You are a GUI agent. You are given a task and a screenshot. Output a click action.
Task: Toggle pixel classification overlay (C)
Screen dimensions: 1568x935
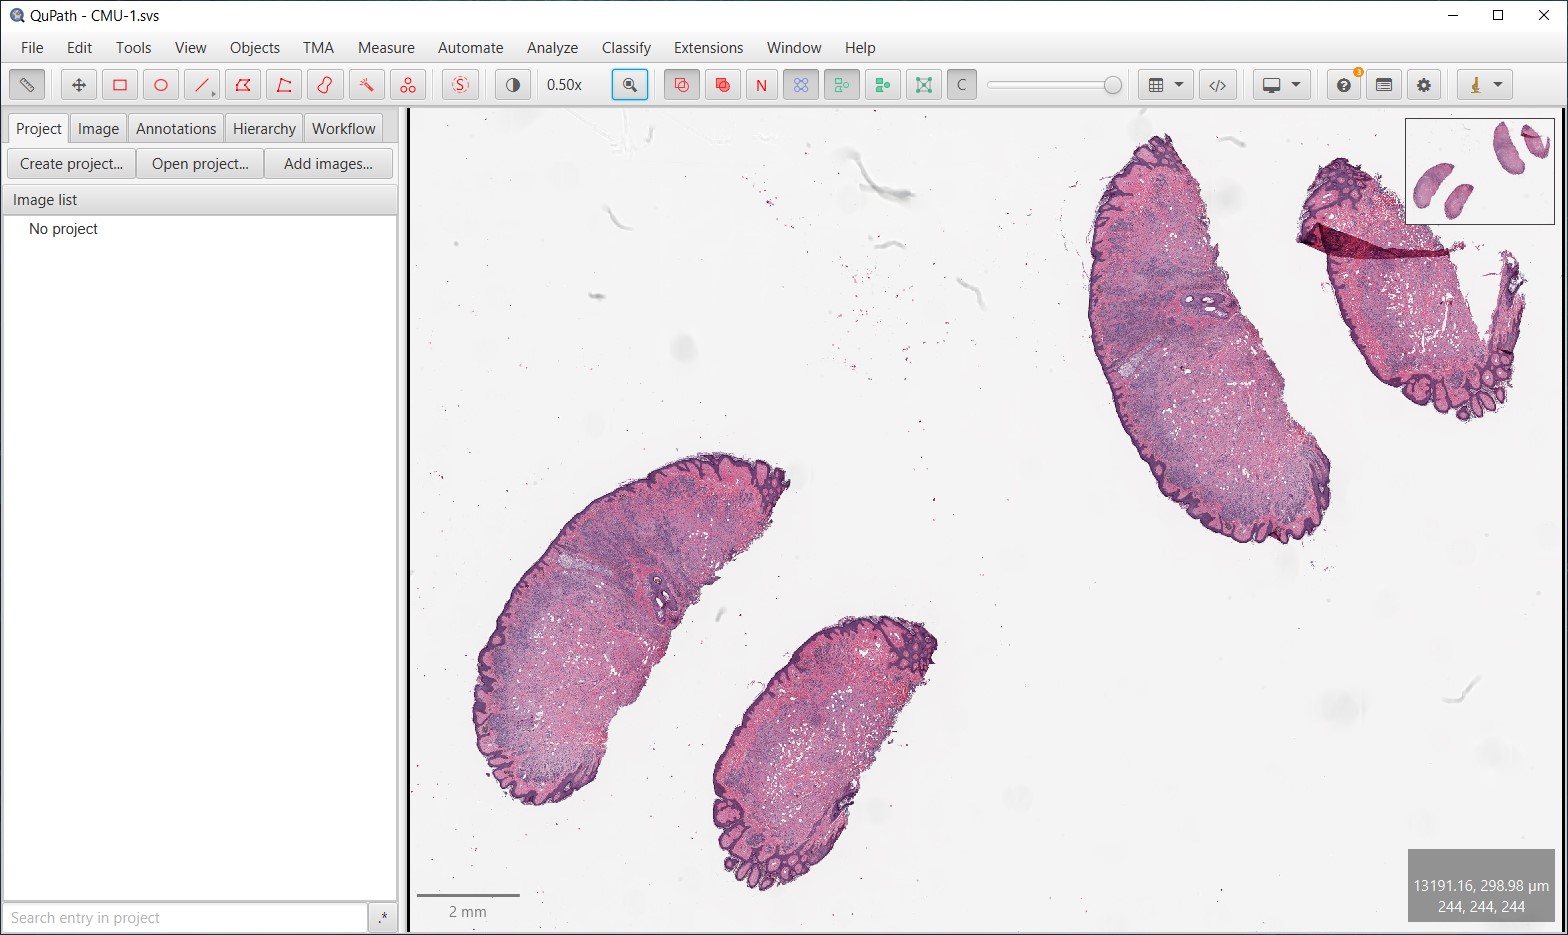(962, 85)
